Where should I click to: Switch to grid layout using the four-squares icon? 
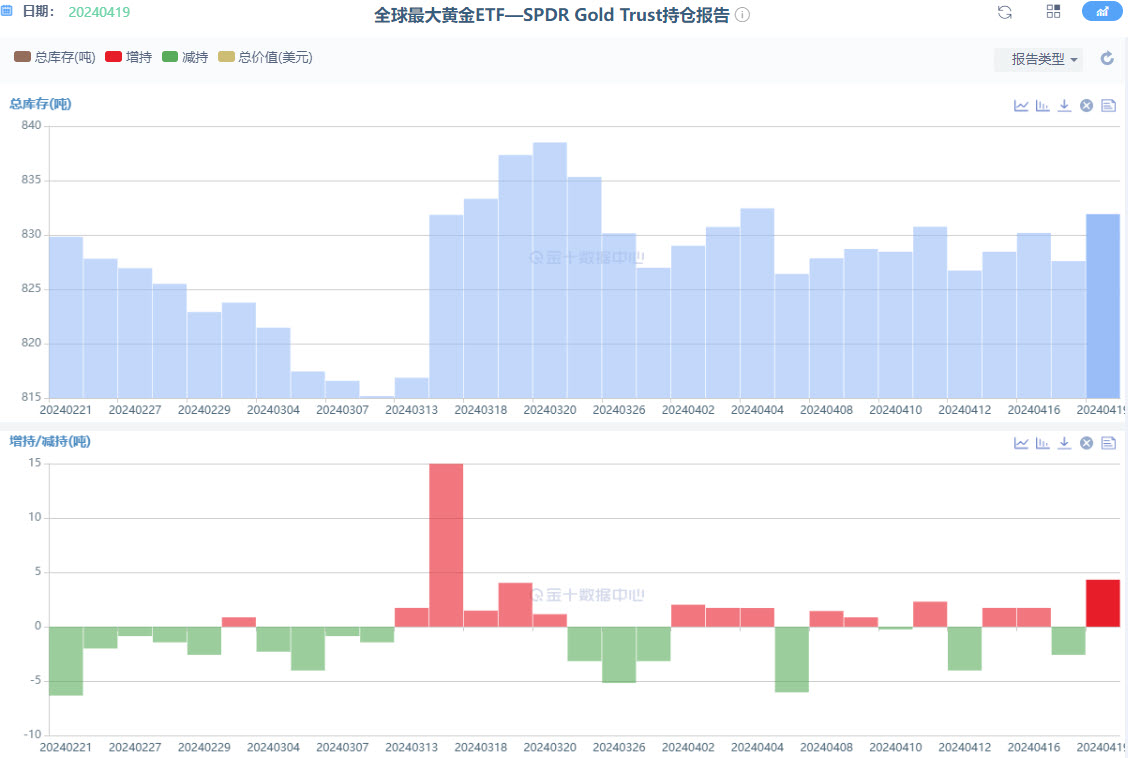pos(1053,12)
